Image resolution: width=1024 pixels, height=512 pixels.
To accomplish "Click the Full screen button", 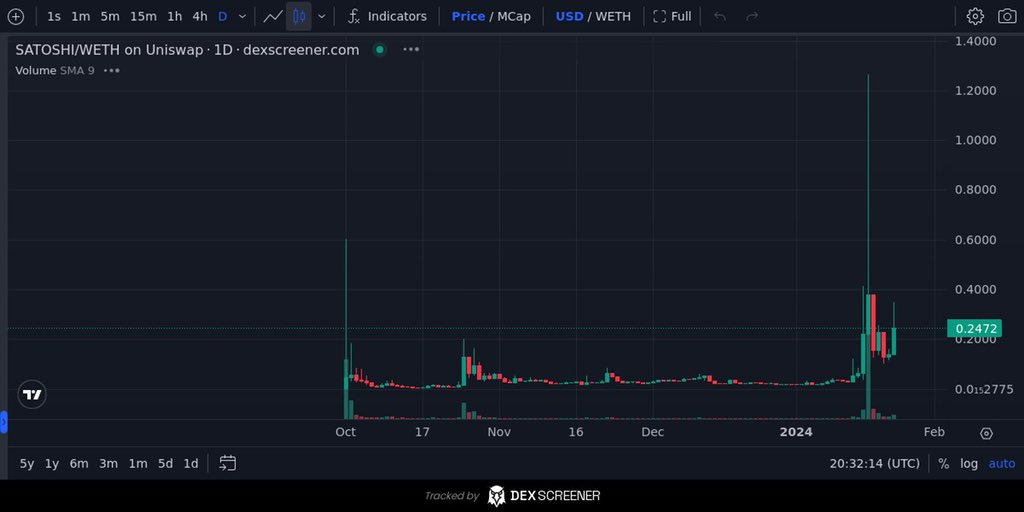I will pyautogui.click(x=672, y=16).
